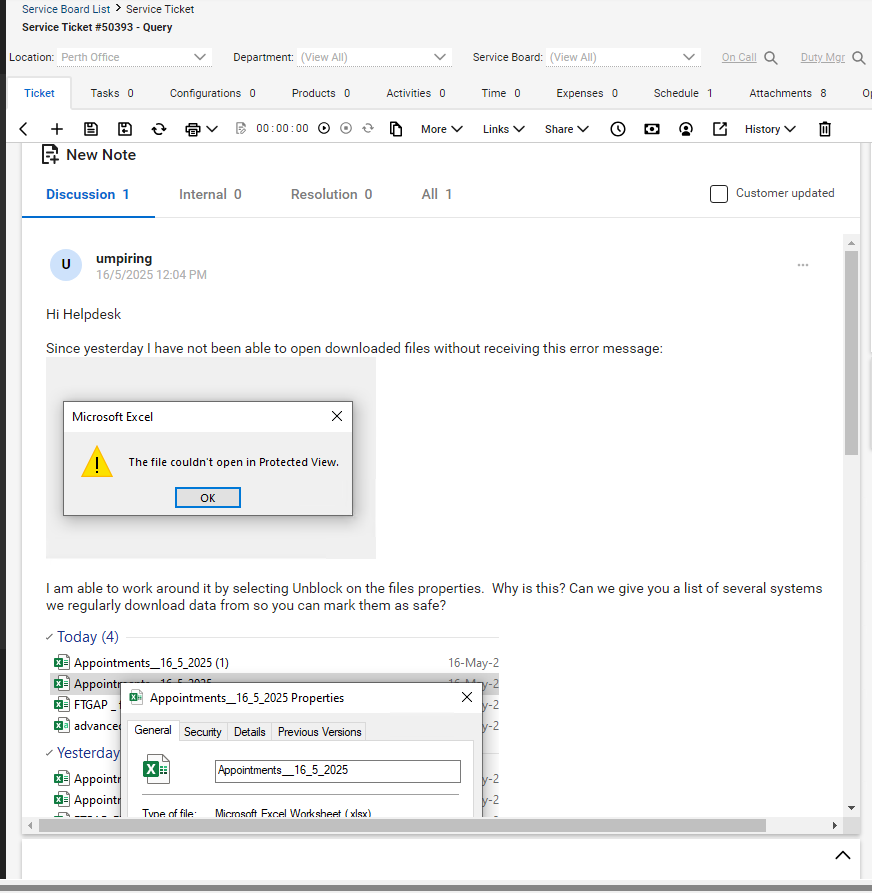Click the notes vertical scrollbar thumb
872x893 pixels.
point(851,353)
